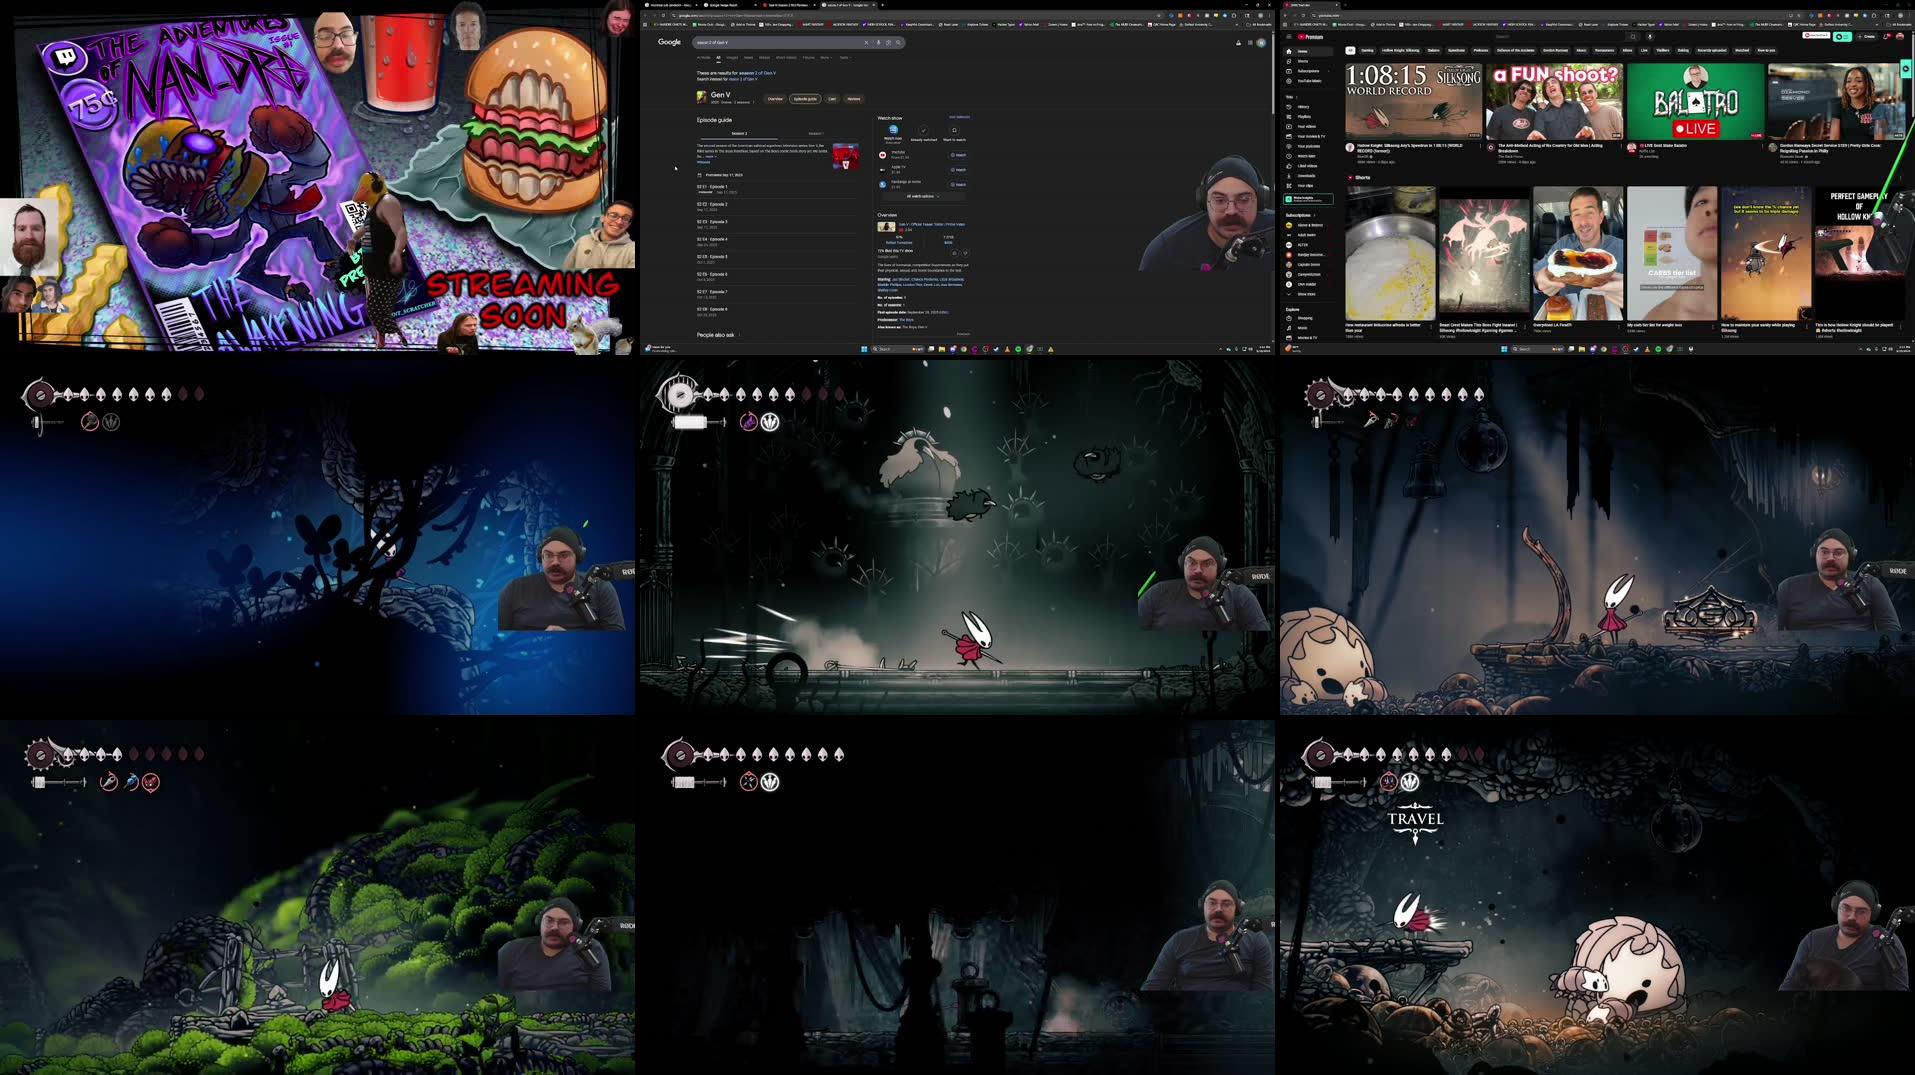The height and width of the screenshot is (1075, 1915).
Task: Open the Balatro LIVE stream thumbnail
Action: (1696, 101)
